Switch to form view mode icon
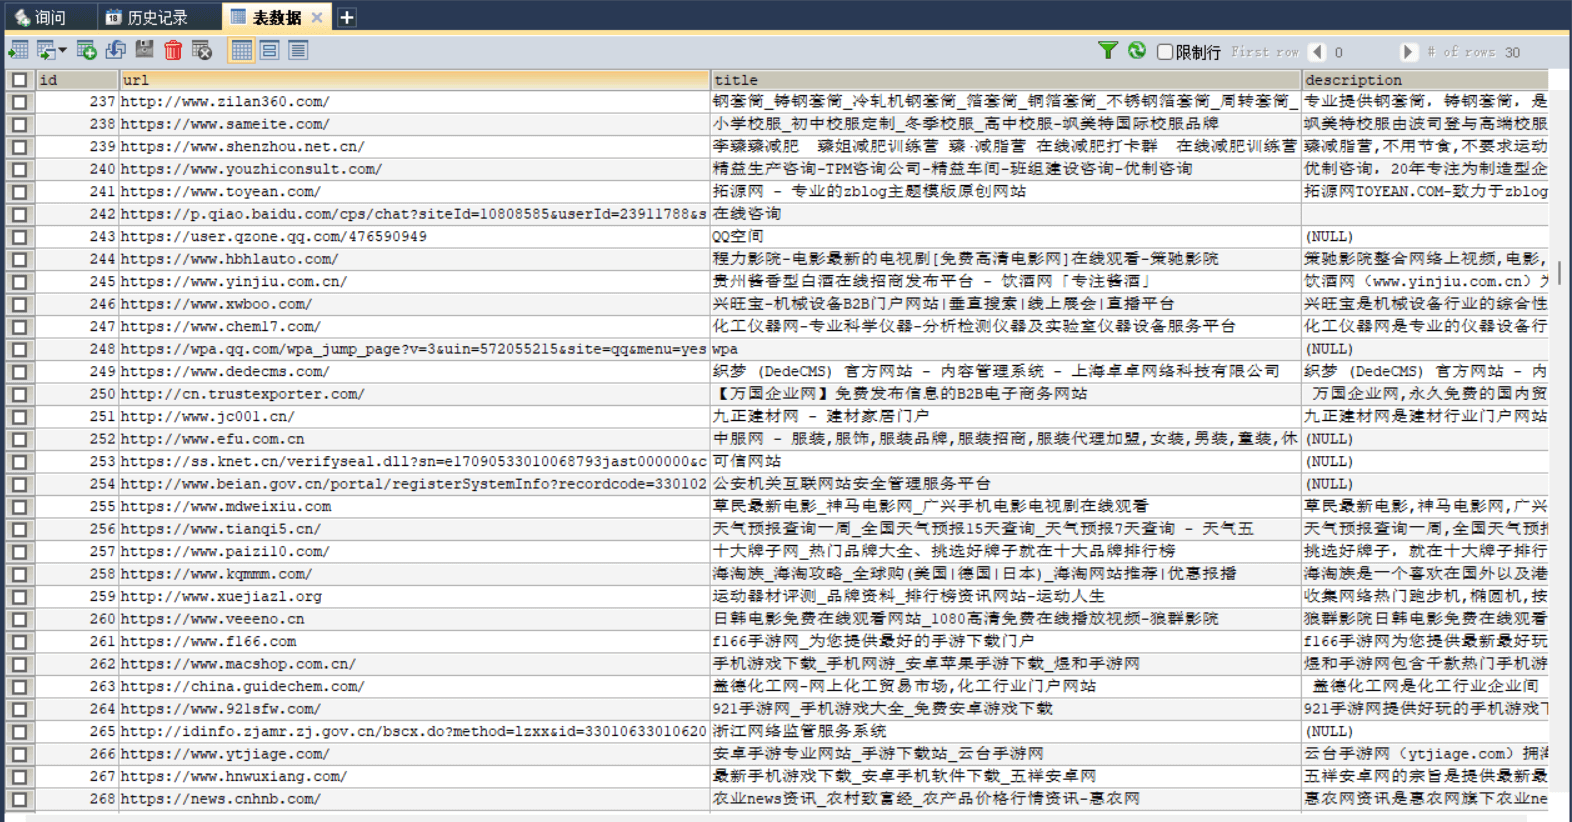 [270, 50]
